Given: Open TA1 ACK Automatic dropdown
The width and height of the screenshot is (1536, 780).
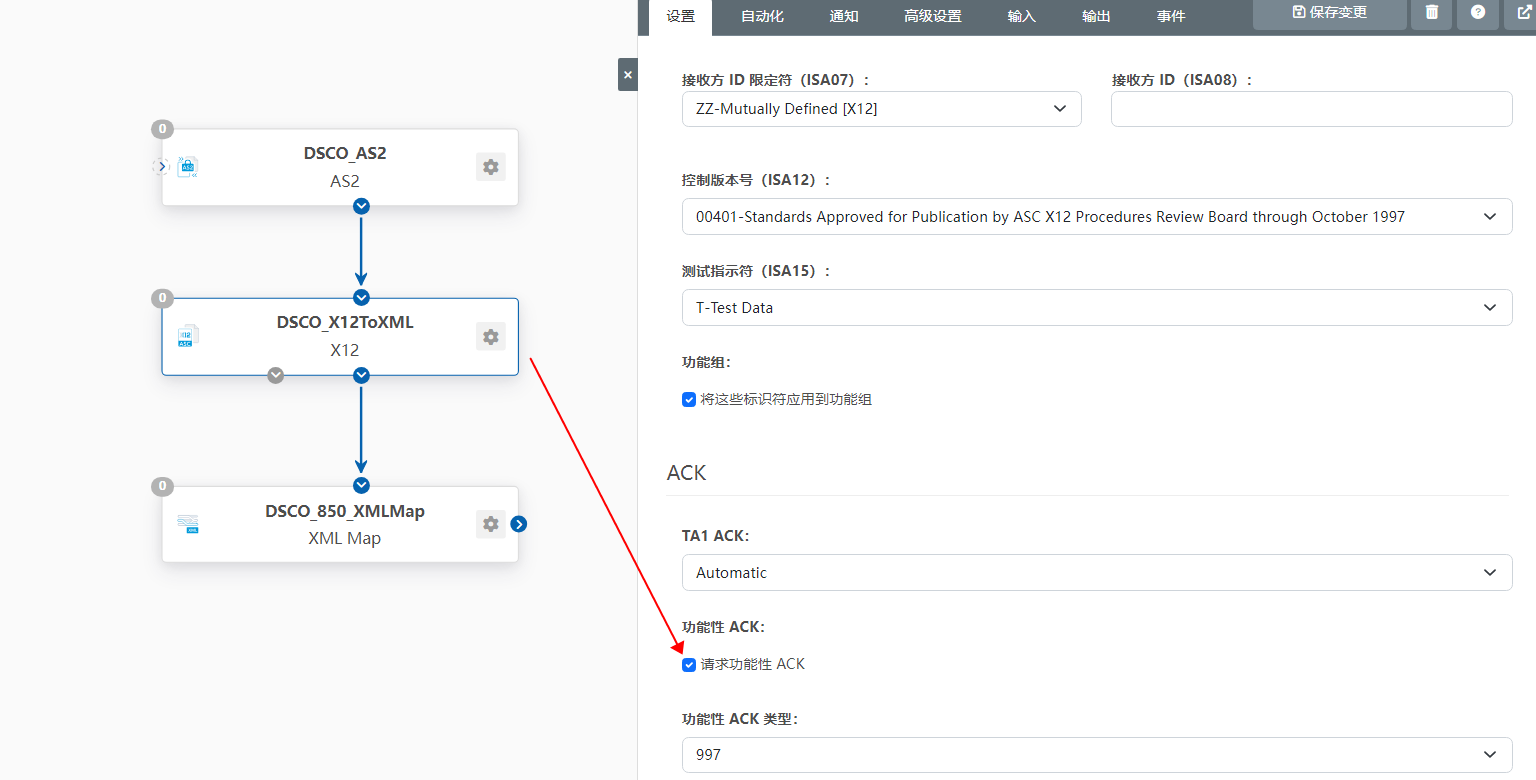Looking at the screenshot, I should (x=1097, y=573).
